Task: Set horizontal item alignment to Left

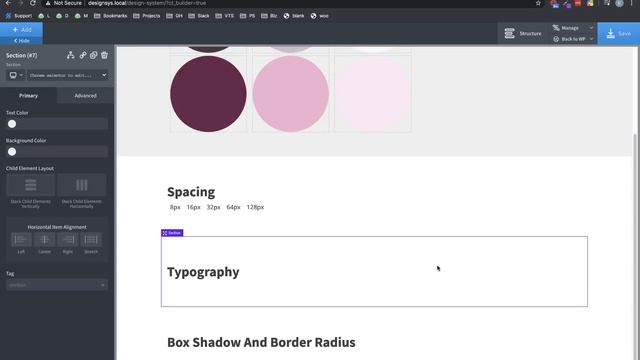Action: tap(21, 240)
